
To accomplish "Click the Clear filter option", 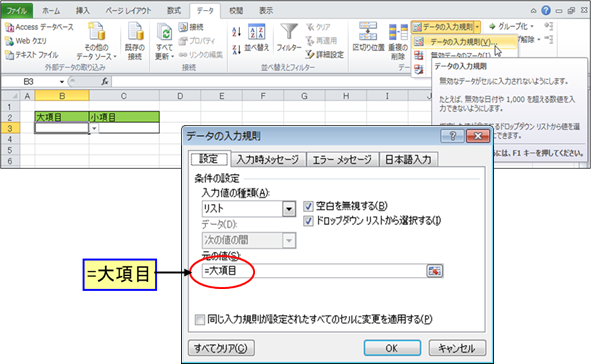I will (318, 27).
